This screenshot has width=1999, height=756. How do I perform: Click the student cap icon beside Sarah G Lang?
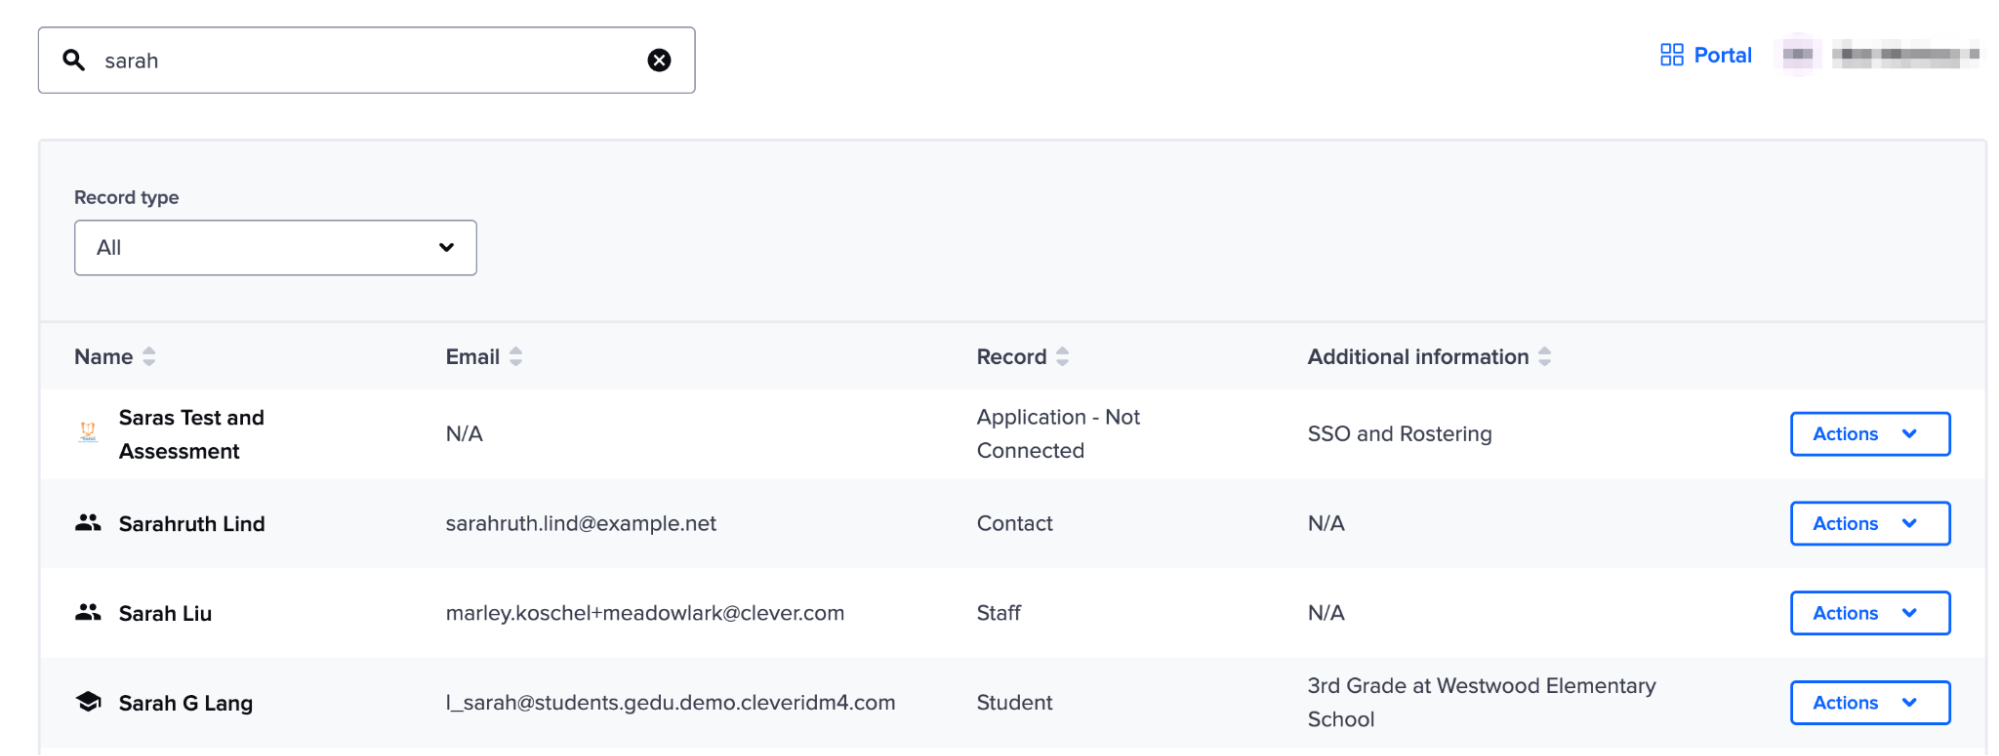[88, 702]
